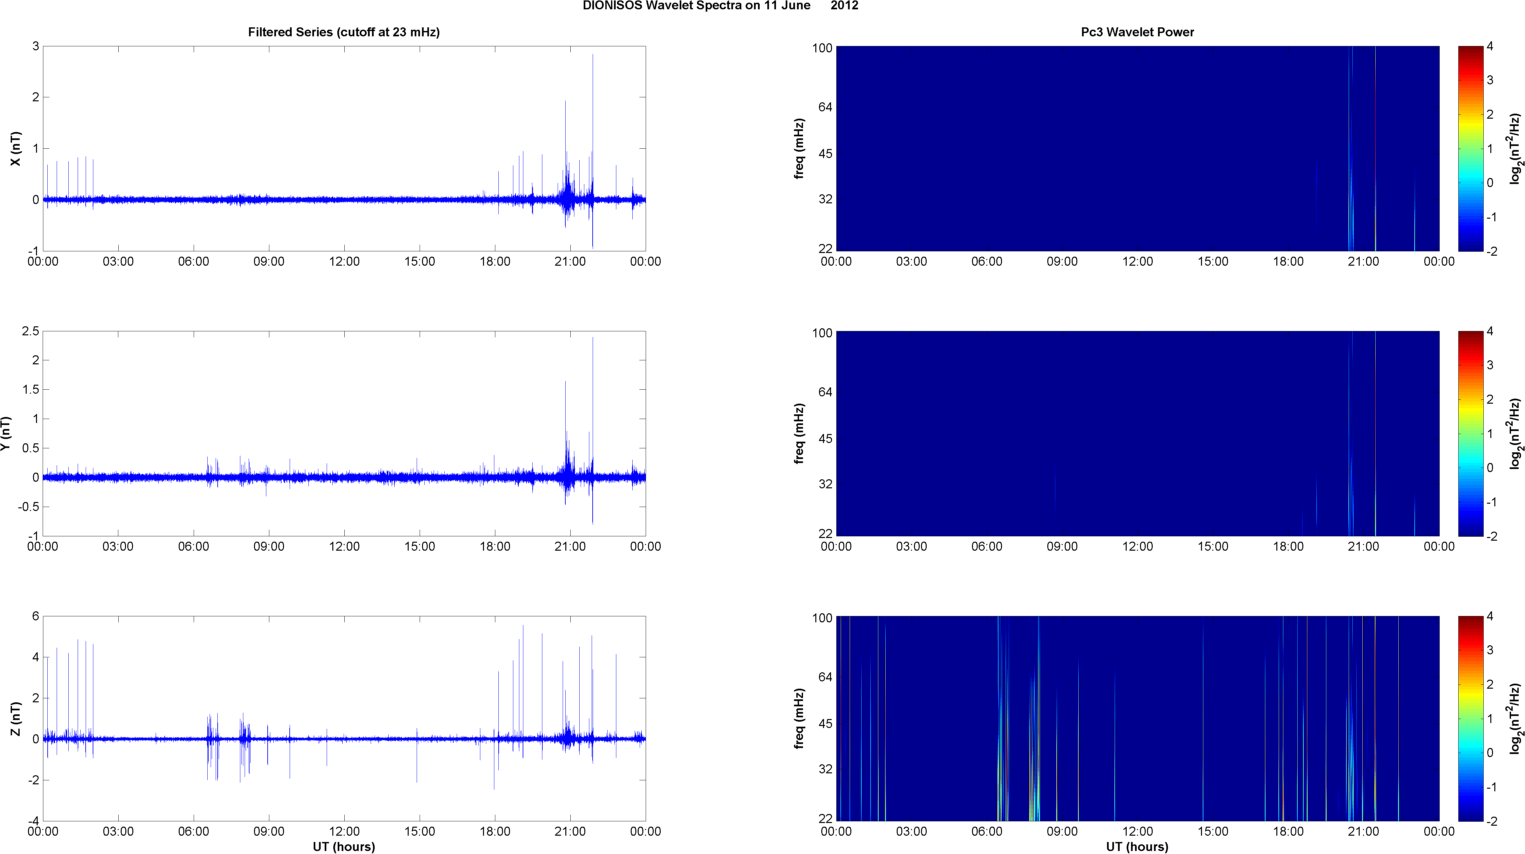Click the '64' frequency tick of the X-row spectrogram
The width and height of the screenshot is (1525, 854).
(x=826, y=107)
